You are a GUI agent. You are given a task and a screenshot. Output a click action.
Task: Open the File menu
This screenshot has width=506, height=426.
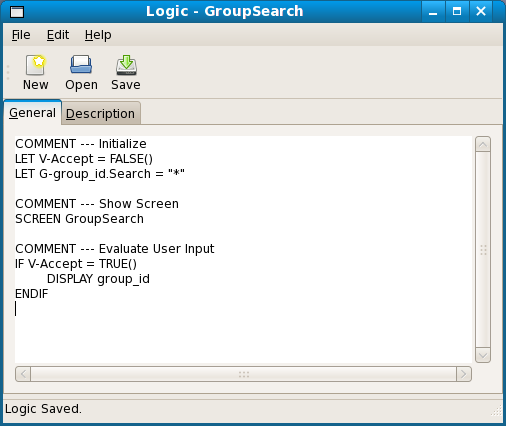click(x=21, y=35)
